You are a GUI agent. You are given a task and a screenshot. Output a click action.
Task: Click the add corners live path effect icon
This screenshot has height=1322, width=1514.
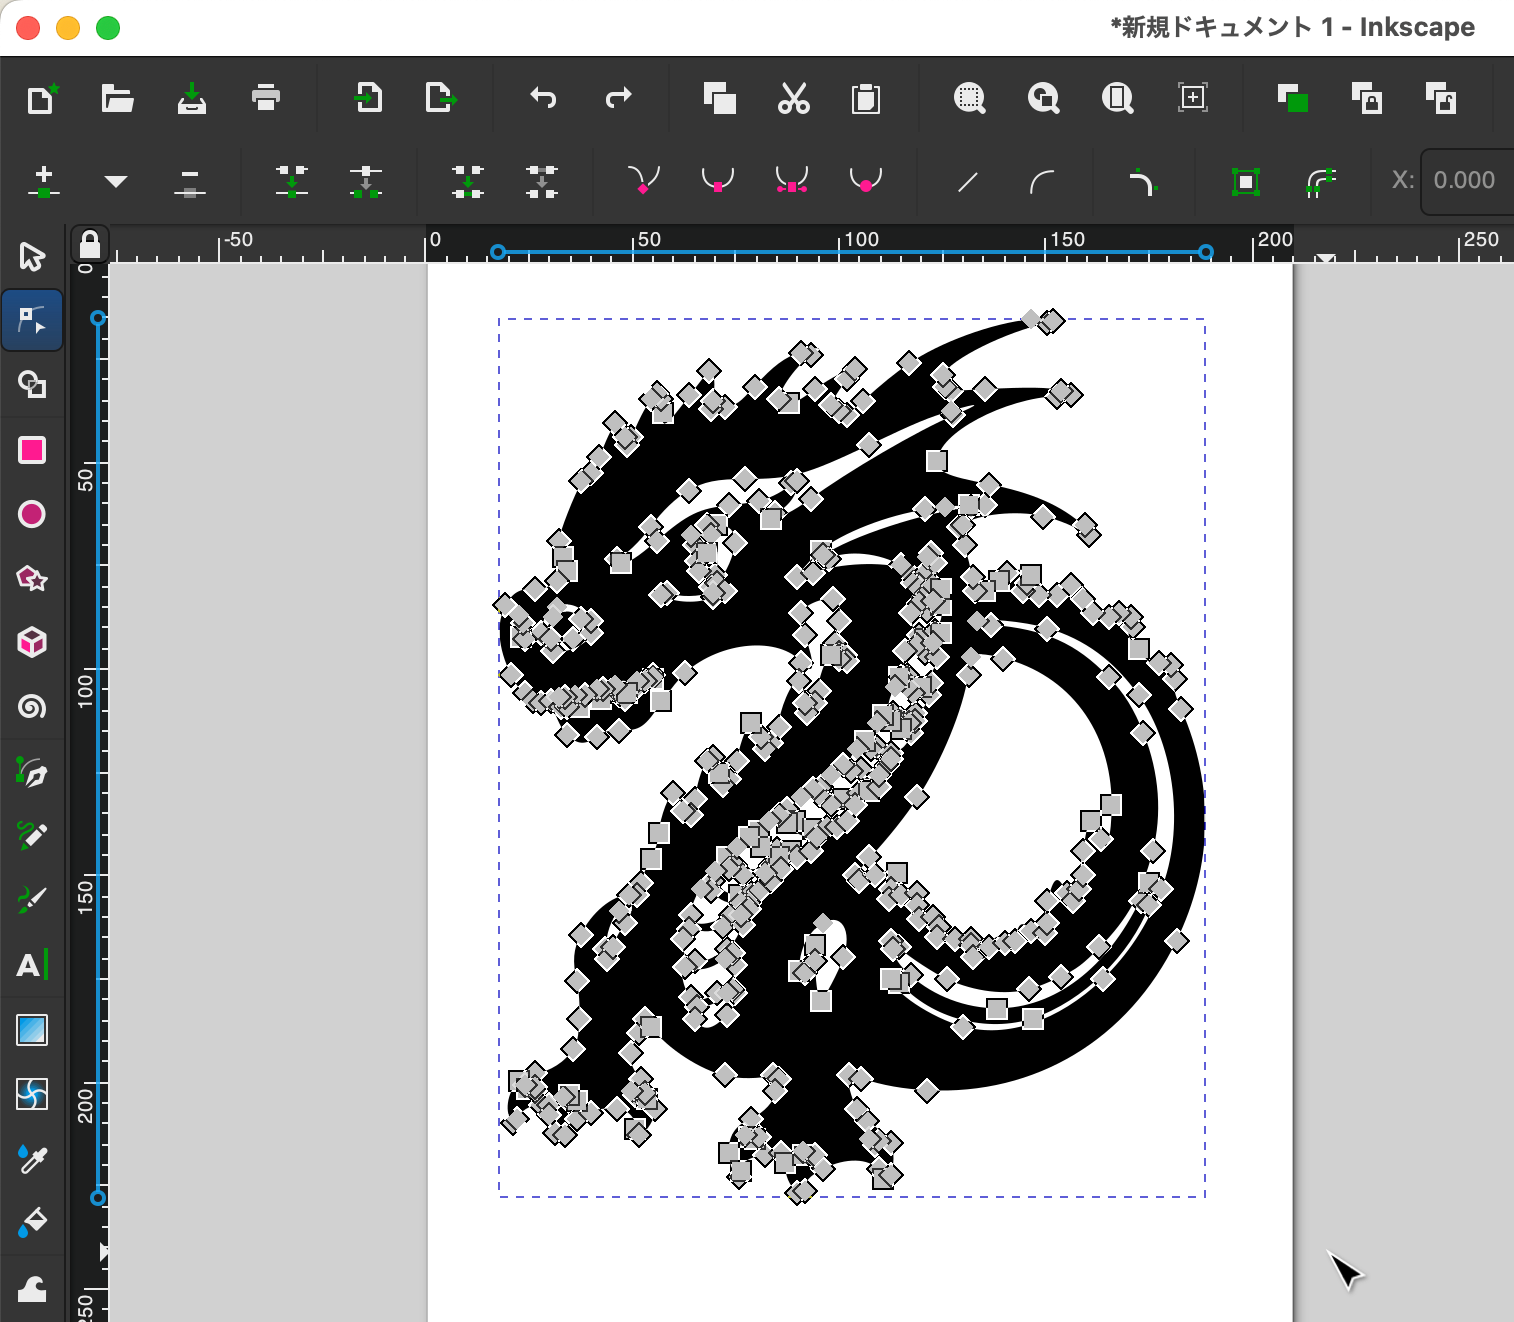click(x=1143, y=181)
